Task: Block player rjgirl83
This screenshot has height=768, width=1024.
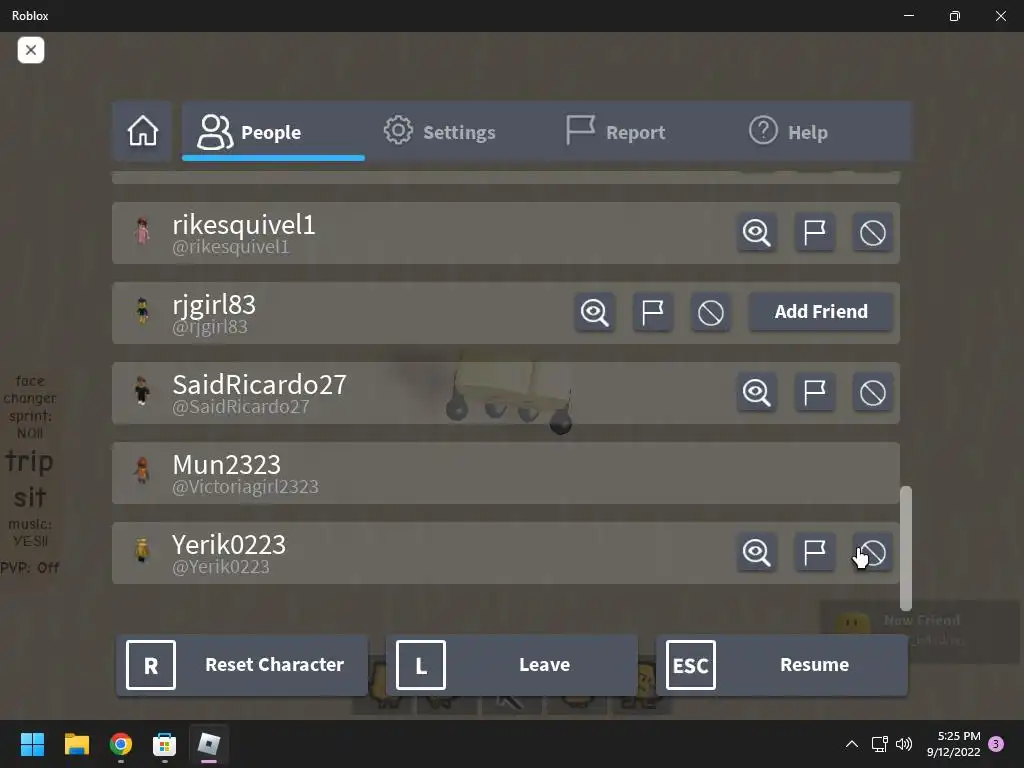Action: point(711,312)
